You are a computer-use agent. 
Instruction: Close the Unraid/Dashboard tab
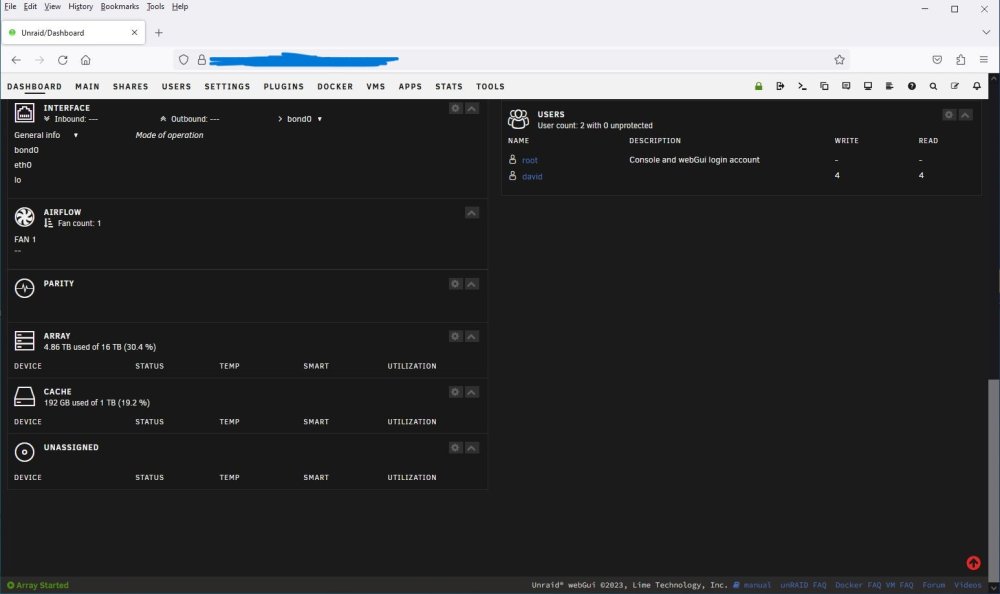135,33
